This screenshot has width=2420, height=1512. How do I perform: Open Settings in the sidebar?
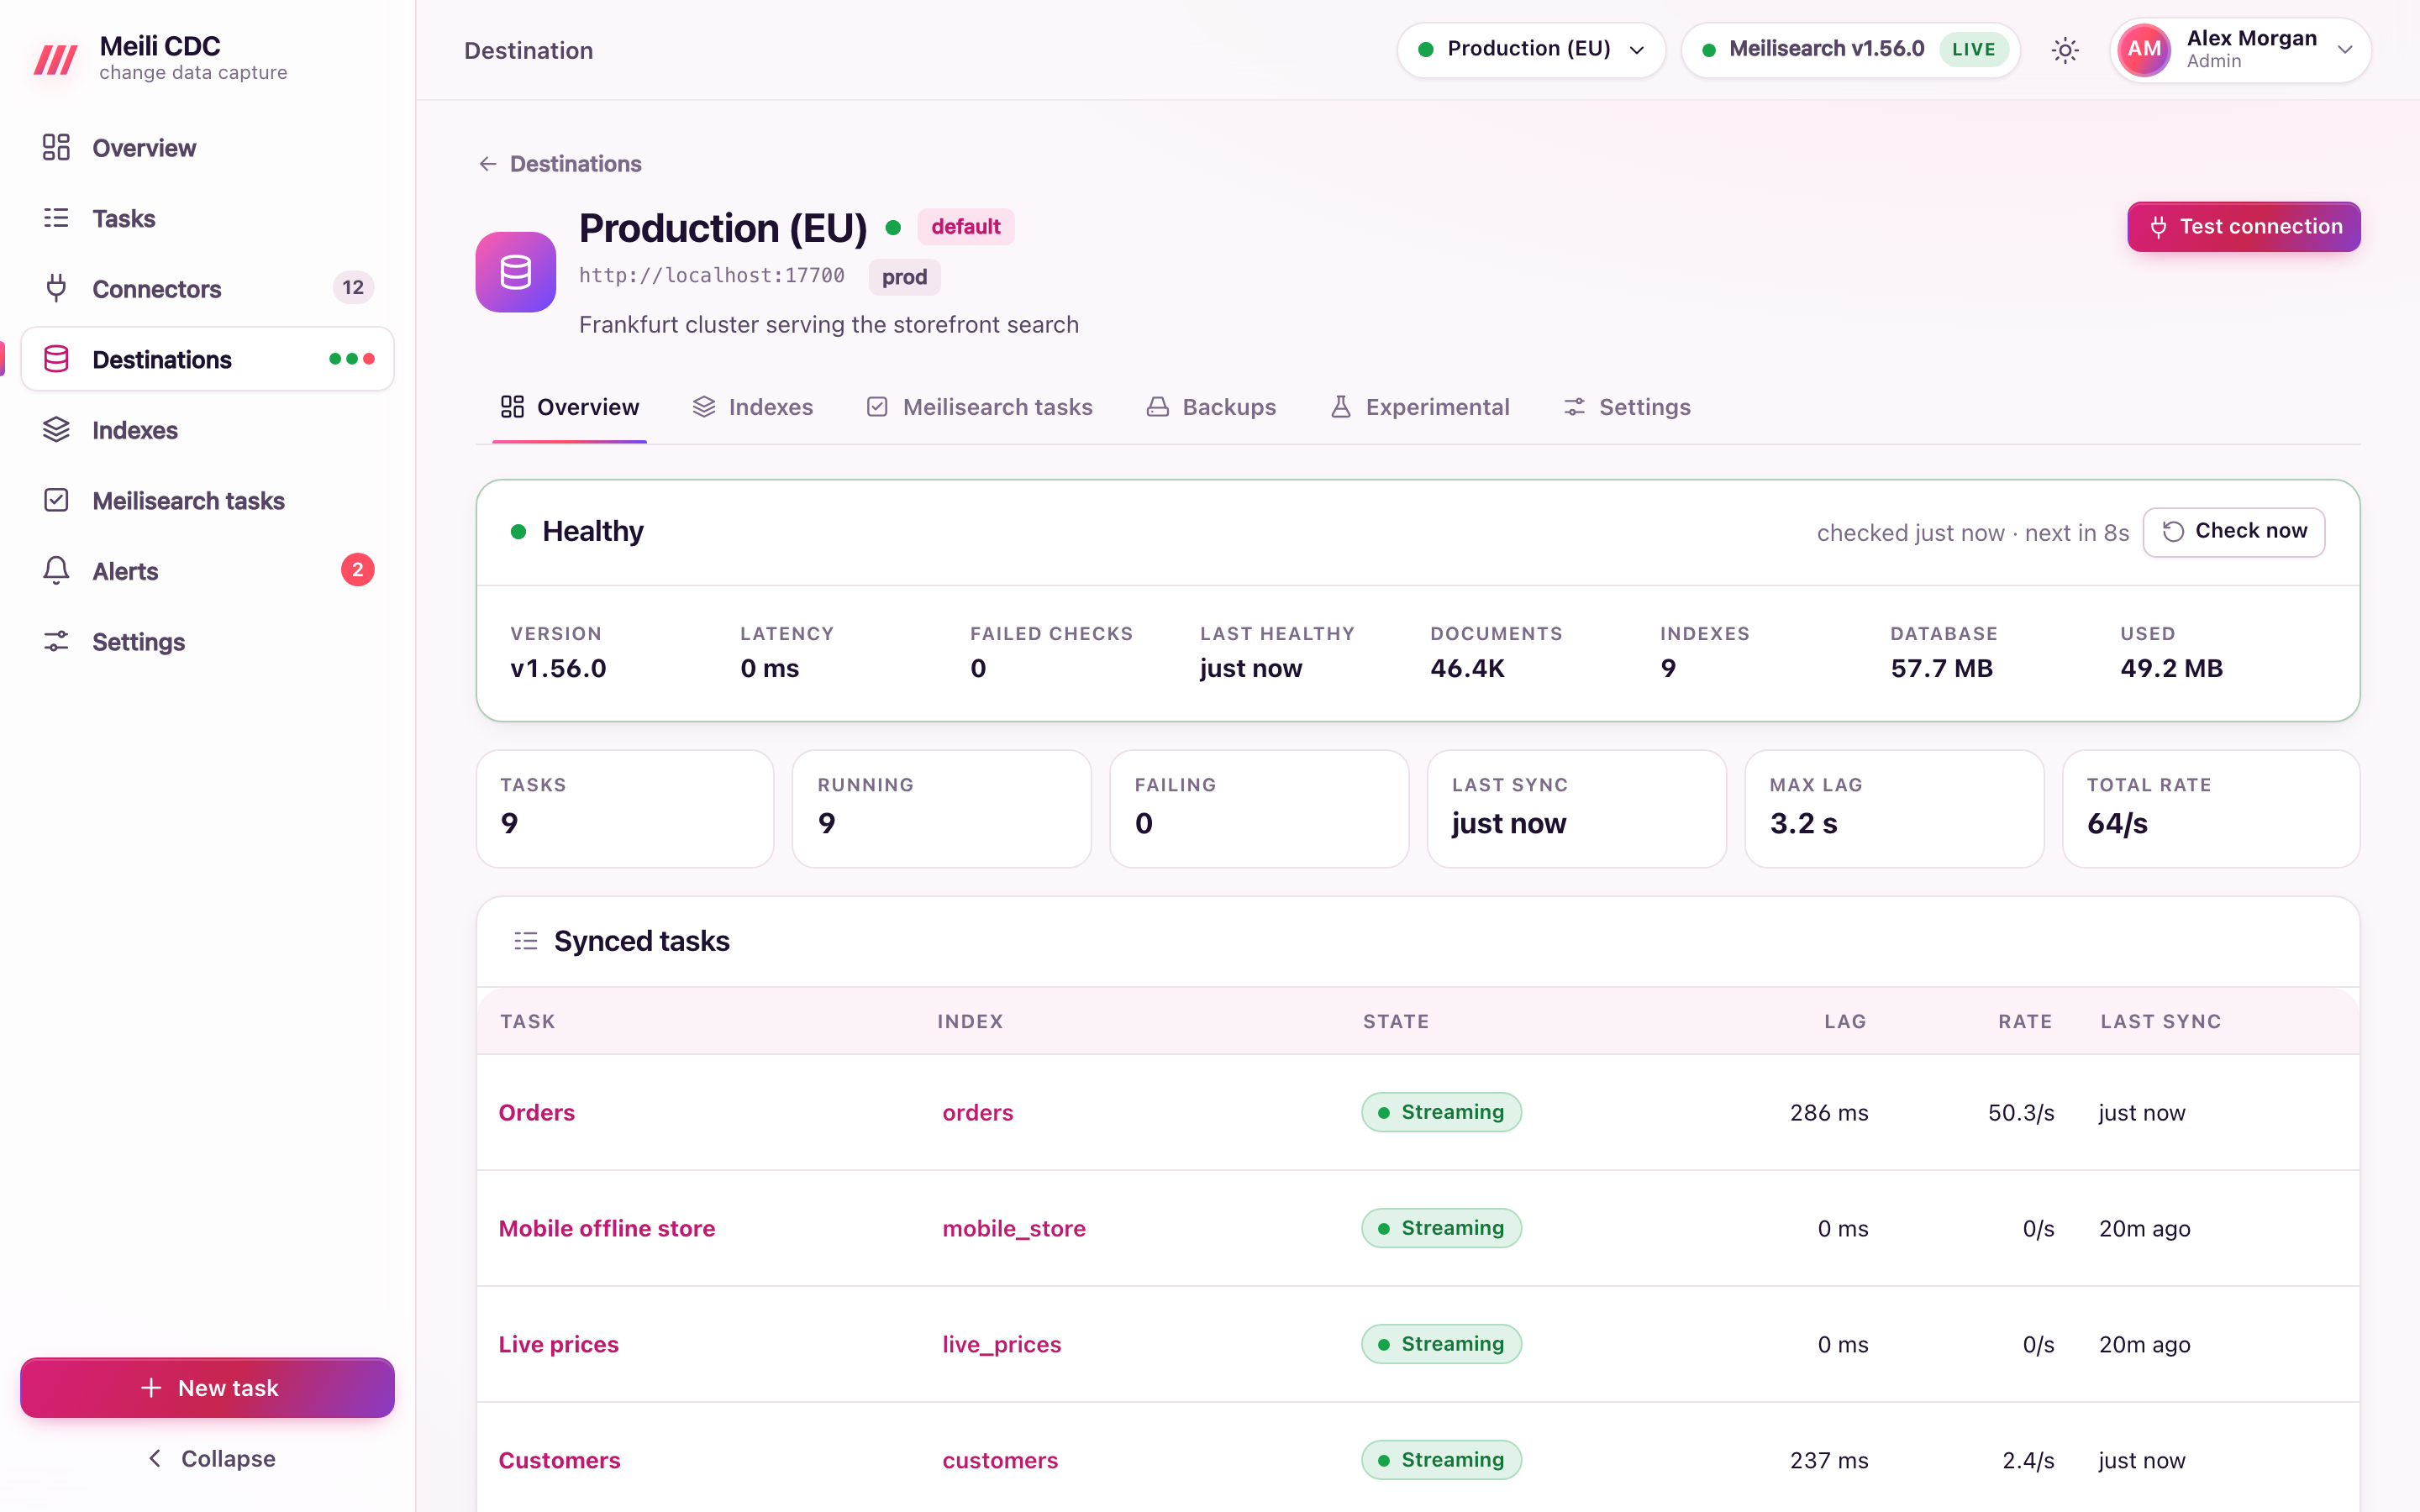(x=208, y=641)
